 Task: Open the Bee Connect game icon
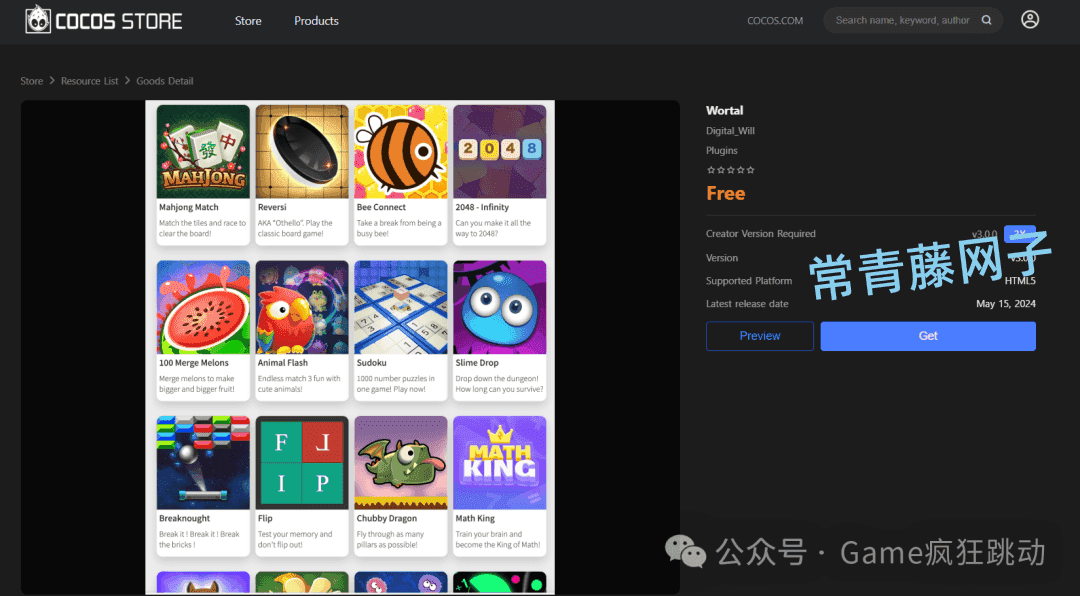tap(401, 152)
